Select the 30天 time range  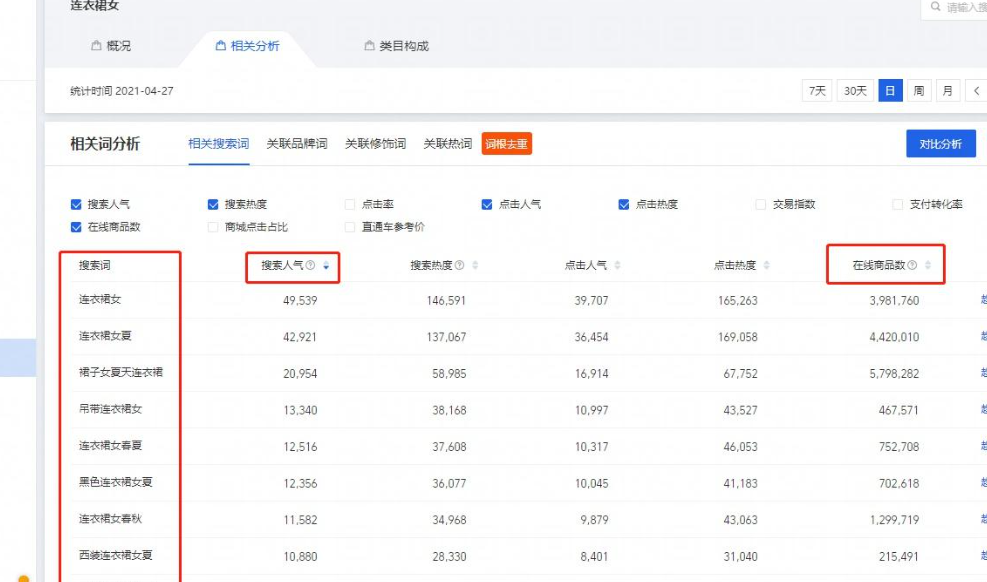855,91
